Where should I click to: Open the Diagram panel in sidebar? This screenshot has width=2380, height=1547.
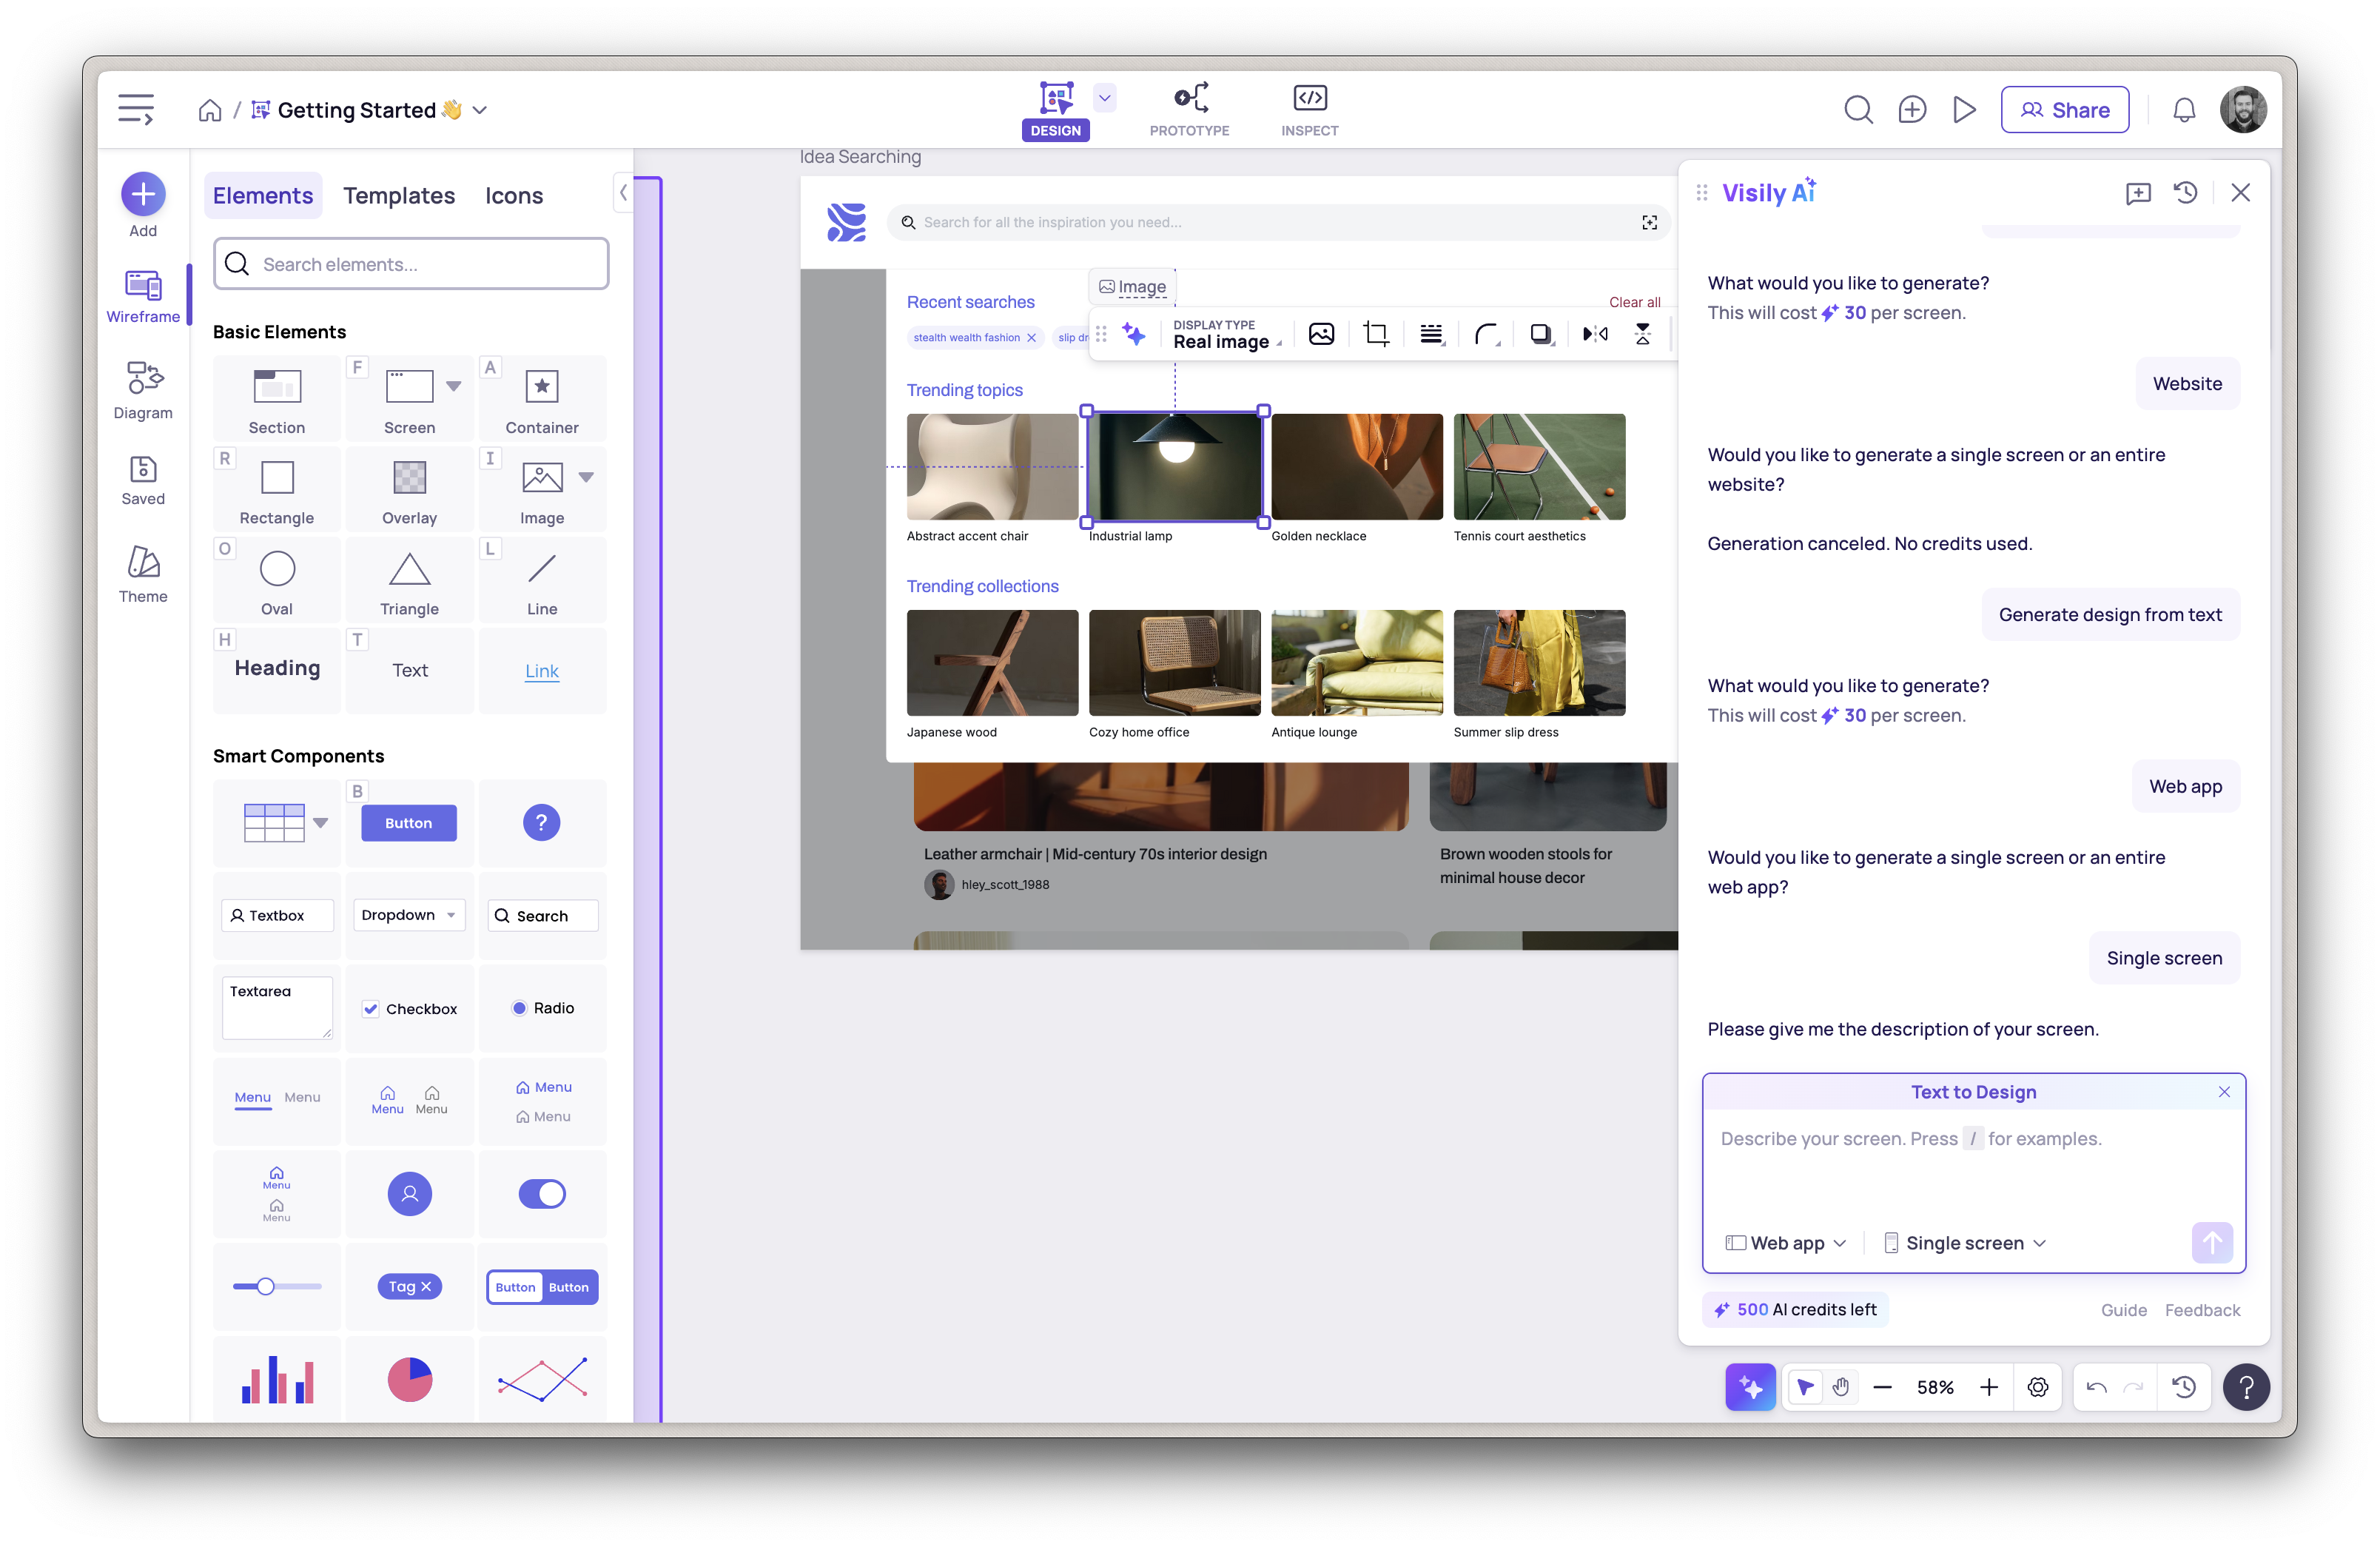pos(143,390)
